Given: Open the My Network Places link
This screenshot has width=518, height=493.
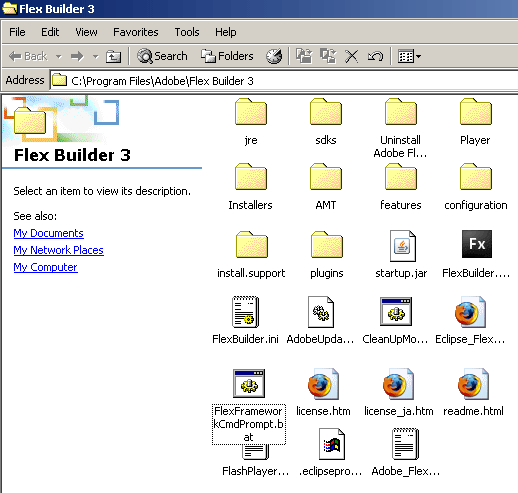Looking at the screenshot, I should coord(58,250).
